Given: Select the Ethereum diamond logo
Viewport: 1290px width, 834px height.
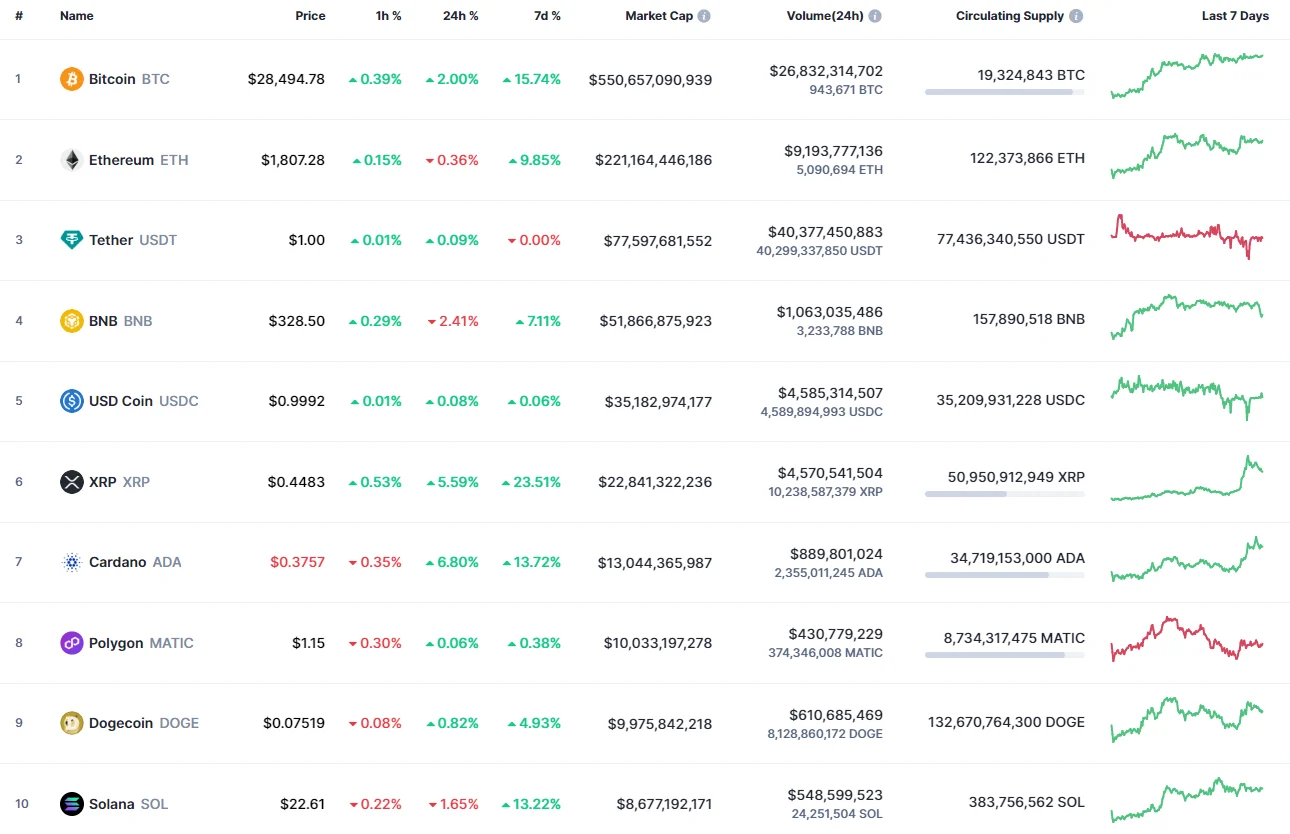Looking at the screenshot, I should click(70, 159).
